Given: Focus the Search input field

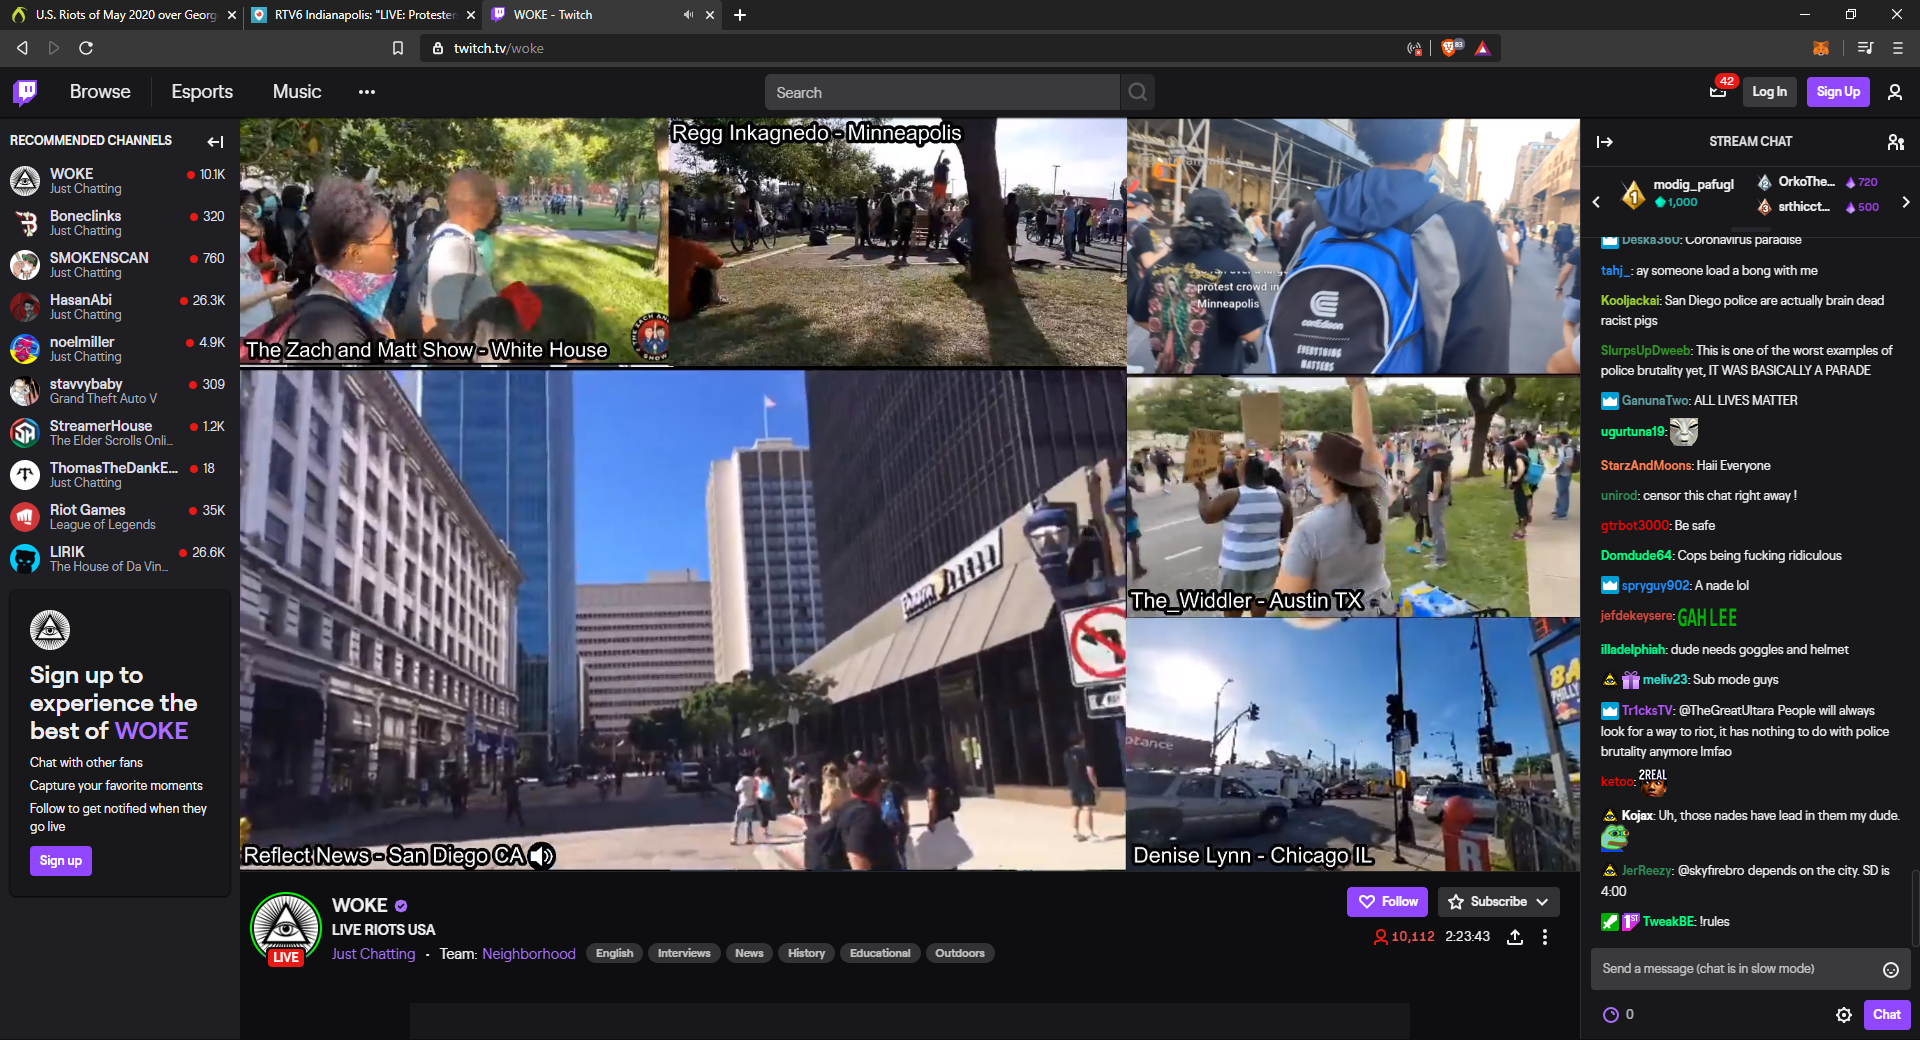Looking at the screenshot, I should pos(942,92).
